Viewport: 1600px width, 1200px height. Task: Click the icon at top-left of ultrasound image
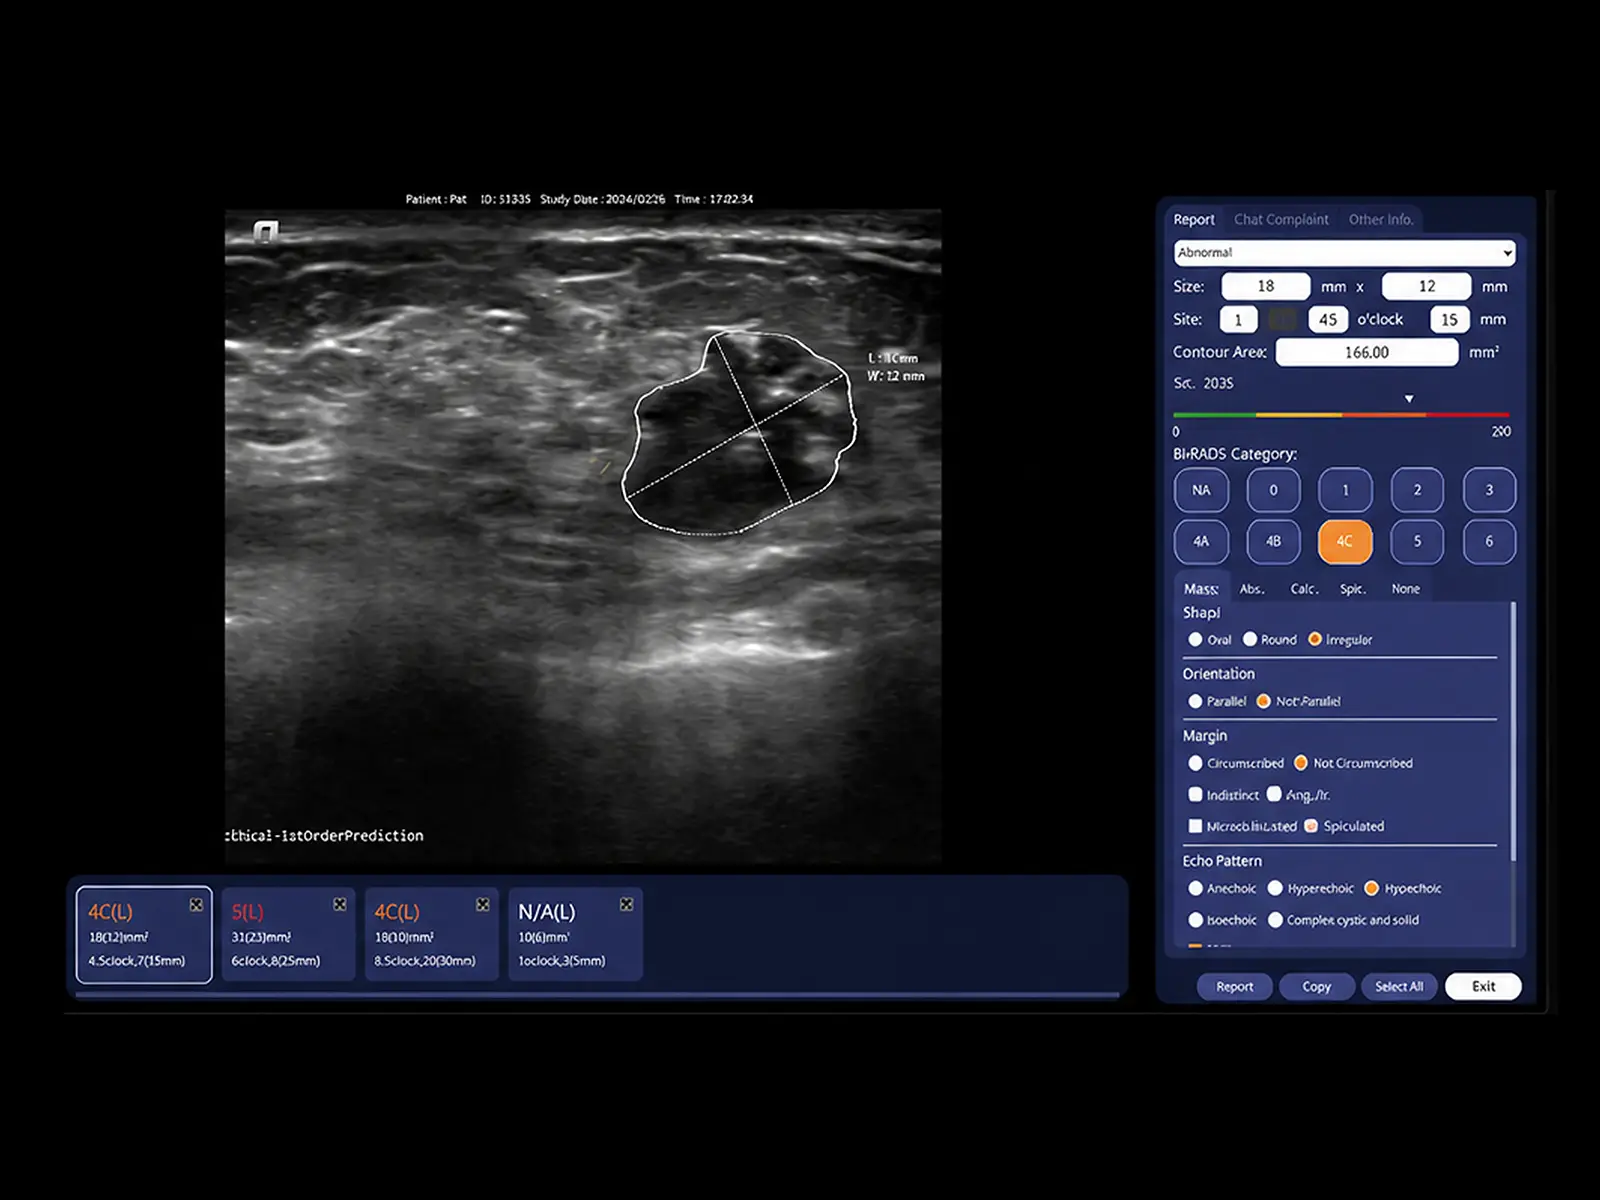[x=265, y=232]
